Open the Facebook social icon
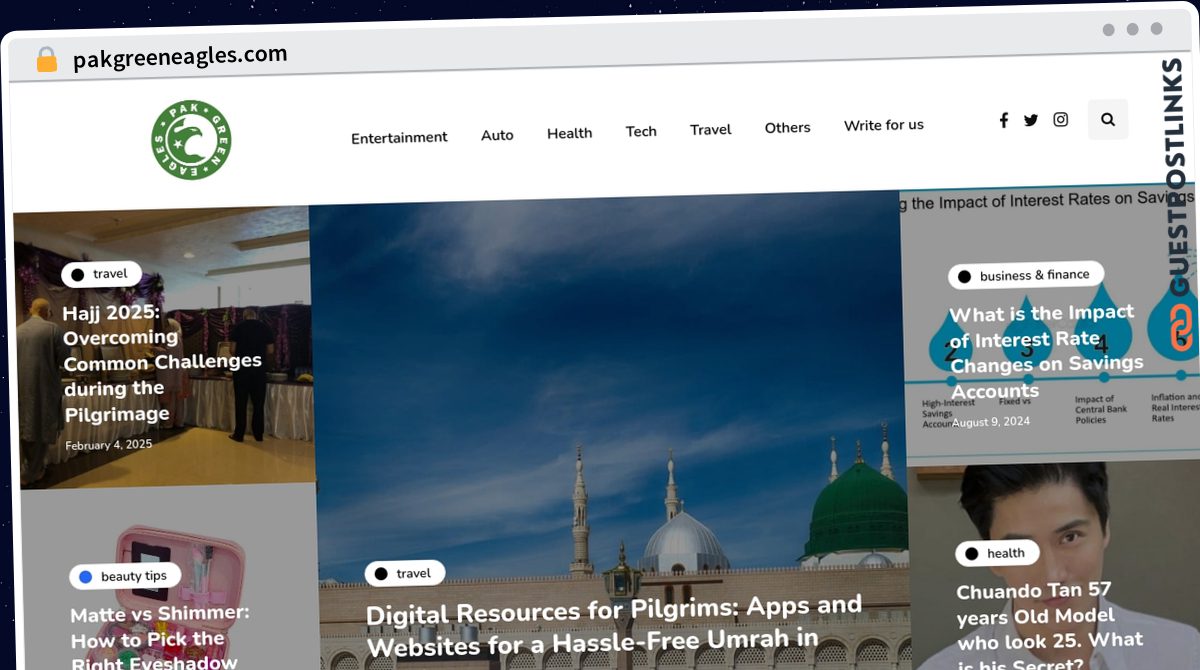This screenshot has width=1200, height=670. 1004,120
